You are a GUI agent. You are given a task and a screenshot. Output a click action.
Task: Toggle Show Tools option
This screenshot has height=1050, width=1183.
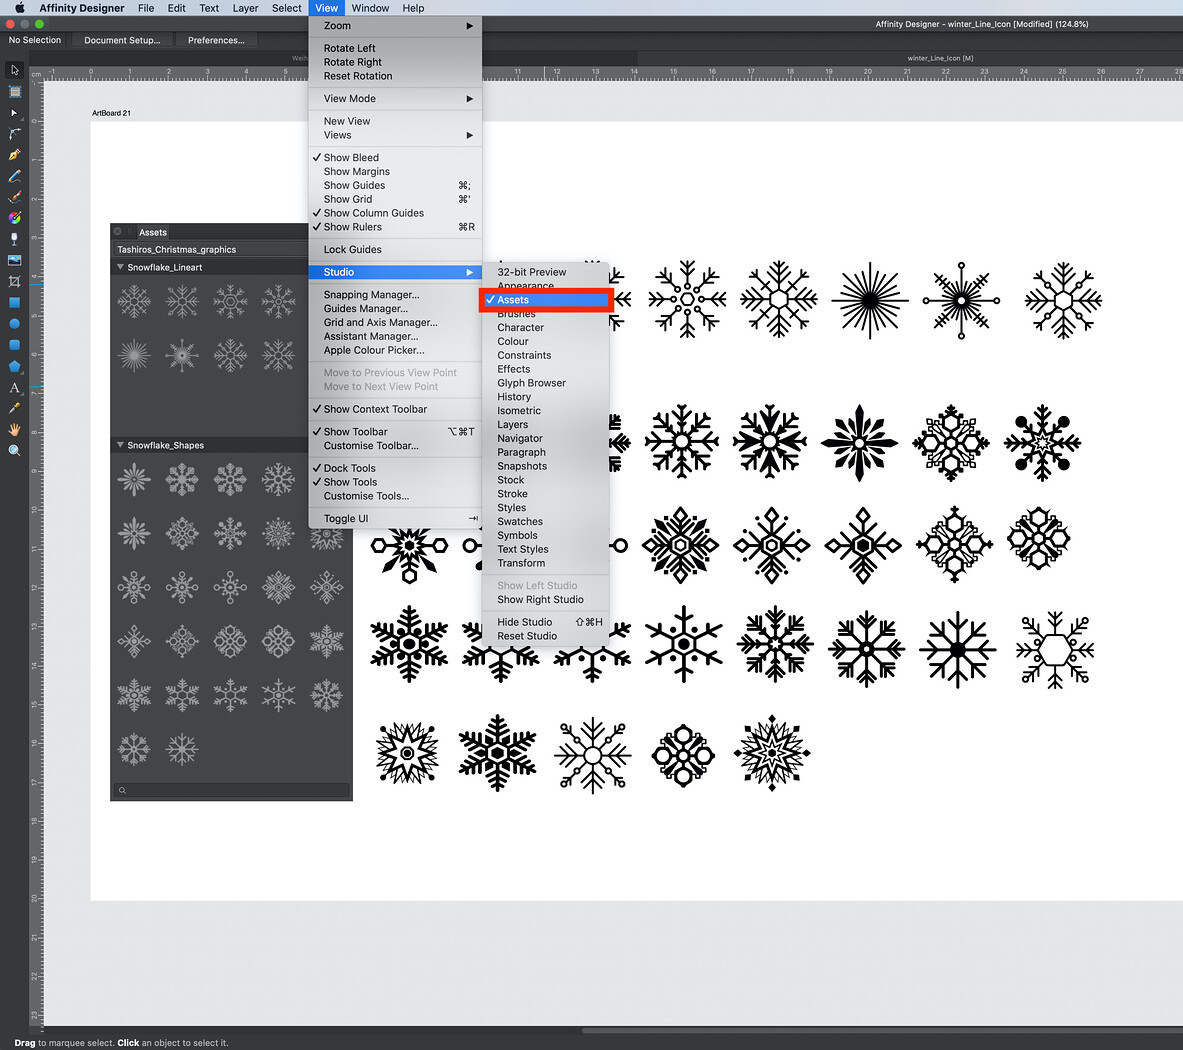(x=395, y=482)
